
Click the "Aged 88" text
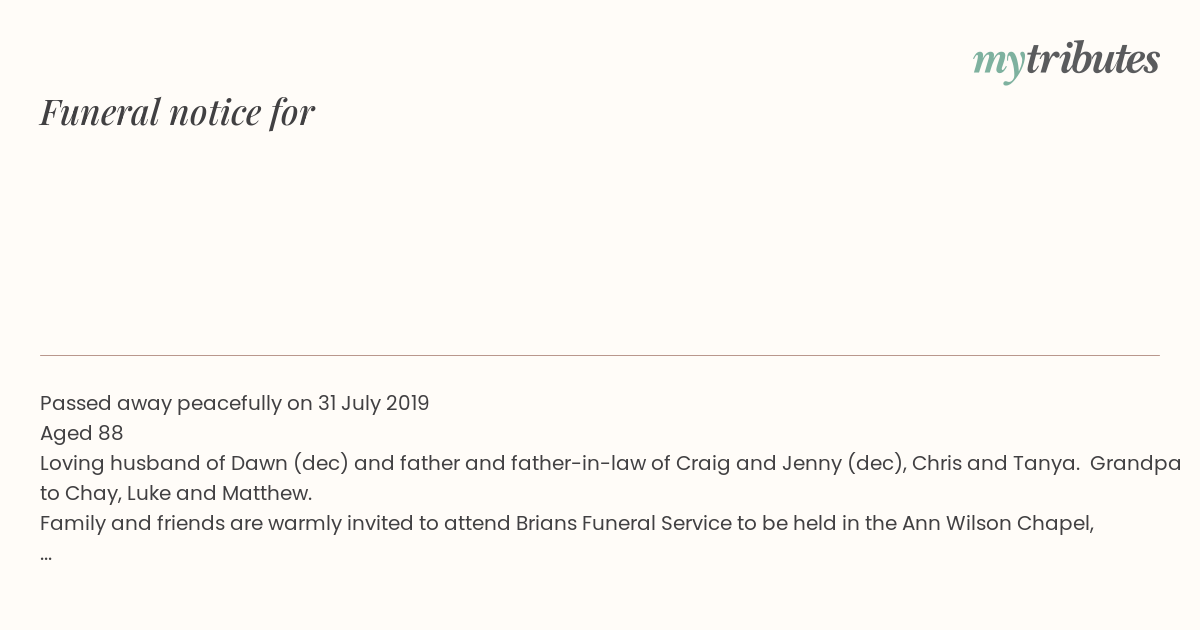click(82, 433)
